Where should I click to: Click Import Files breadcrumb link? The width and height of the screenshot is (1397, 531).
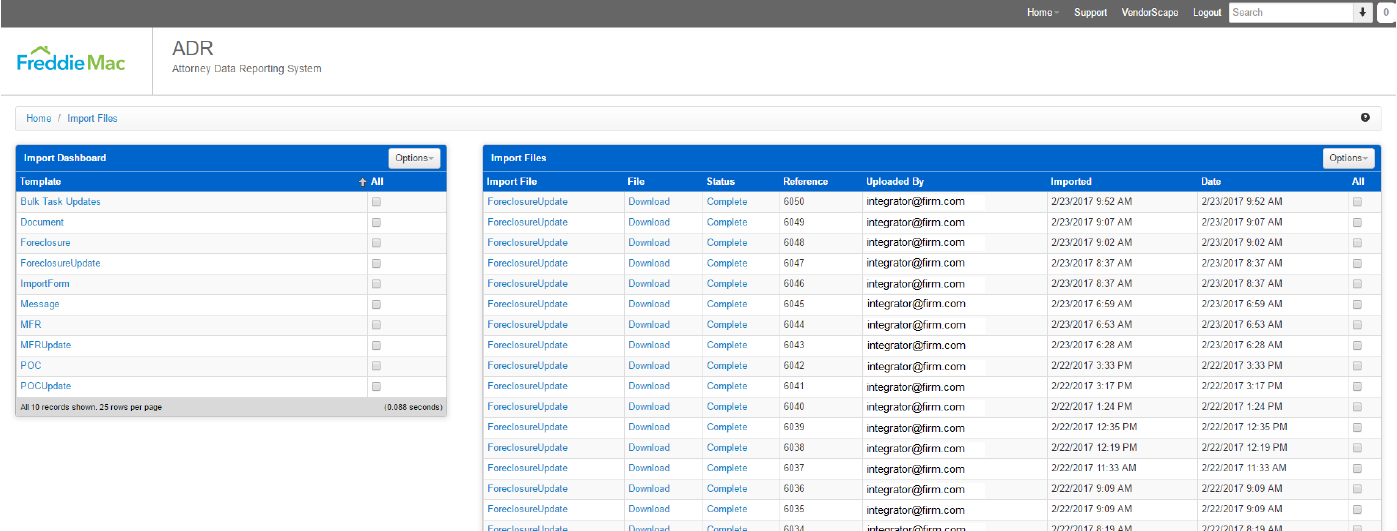click(x=92, y=118)
